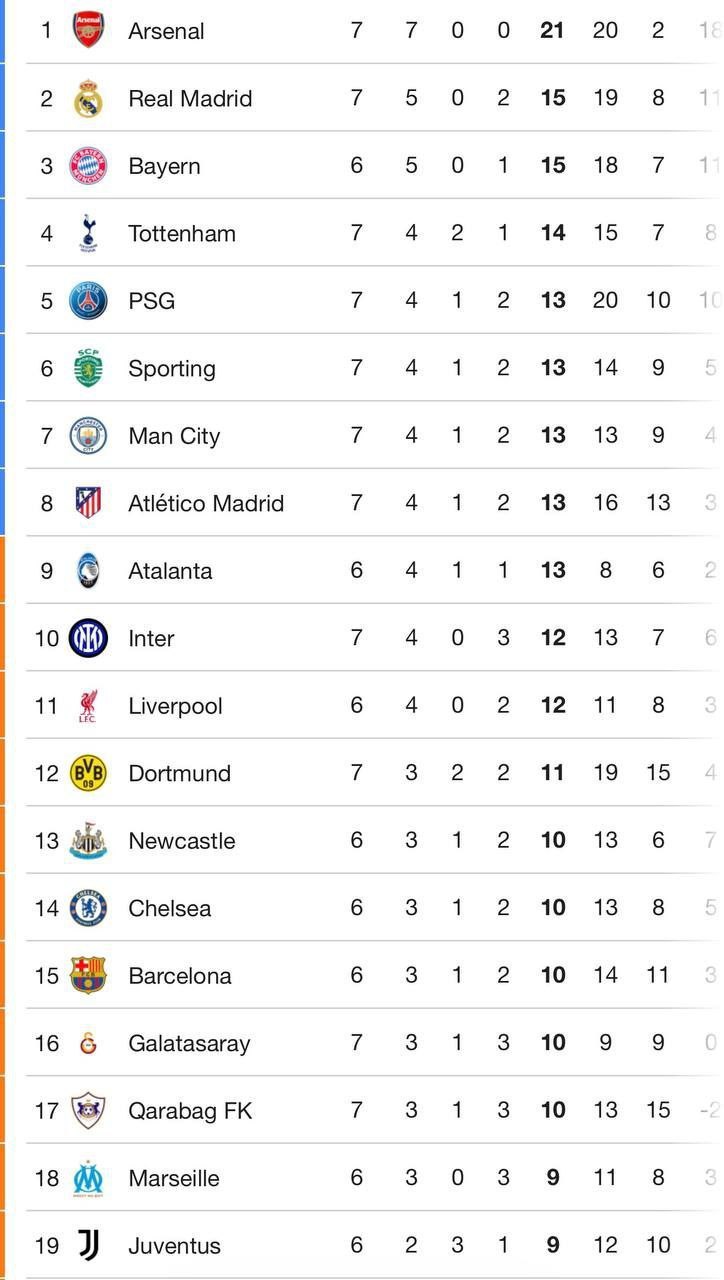Click Atalanta's position number 9
The height and width of the screenshot is (1280, 724).
point(46,570)
